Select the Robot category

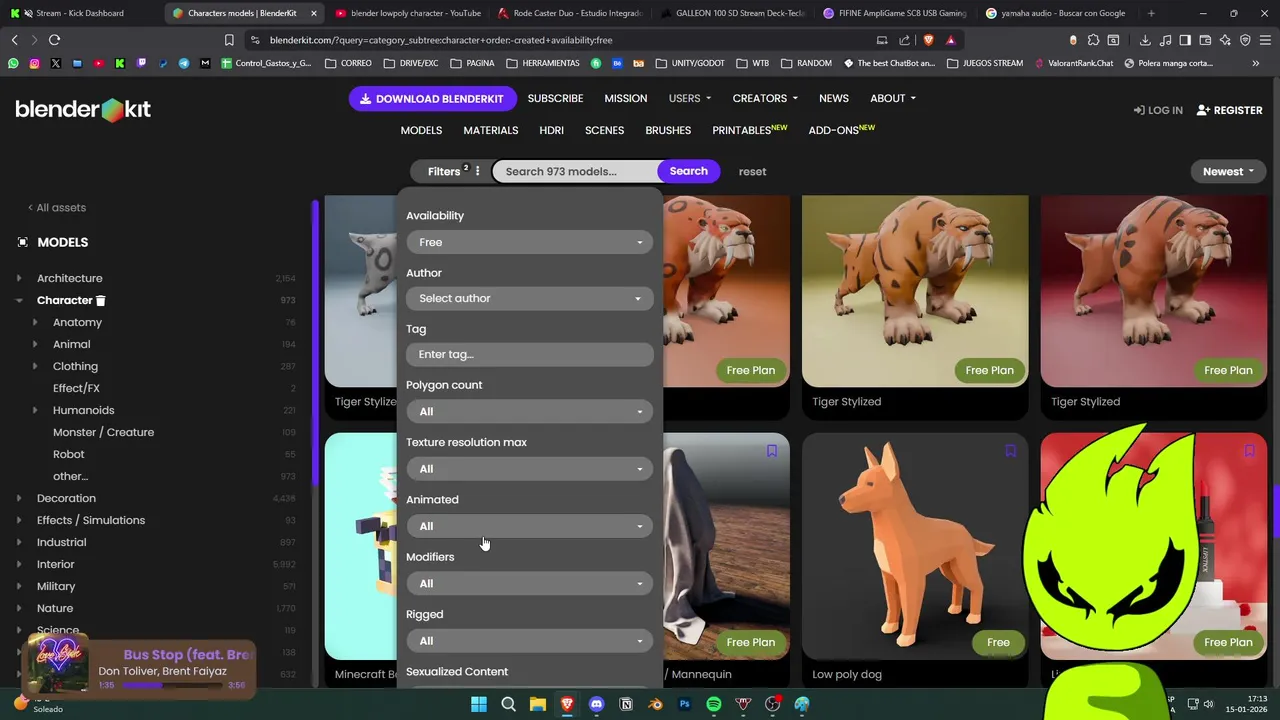point(69,454)
